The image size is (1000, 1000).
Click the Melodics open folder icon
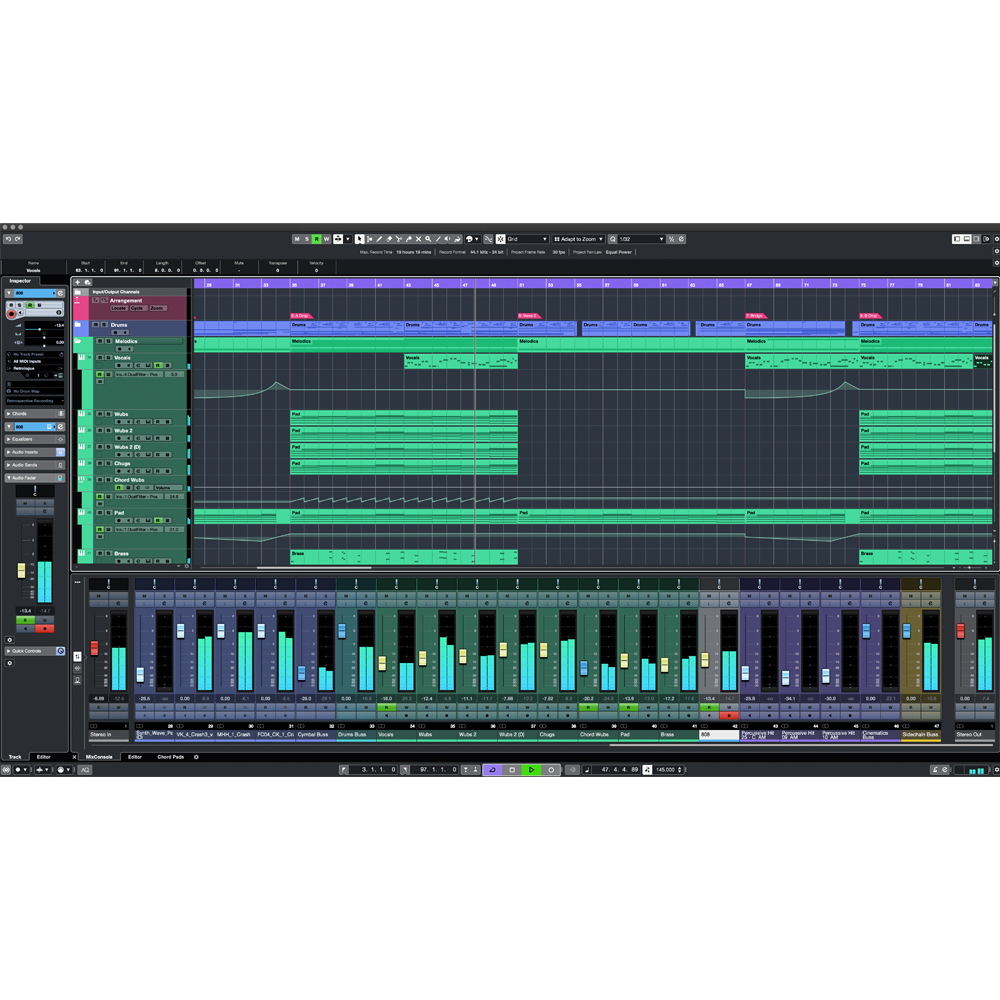78,342
